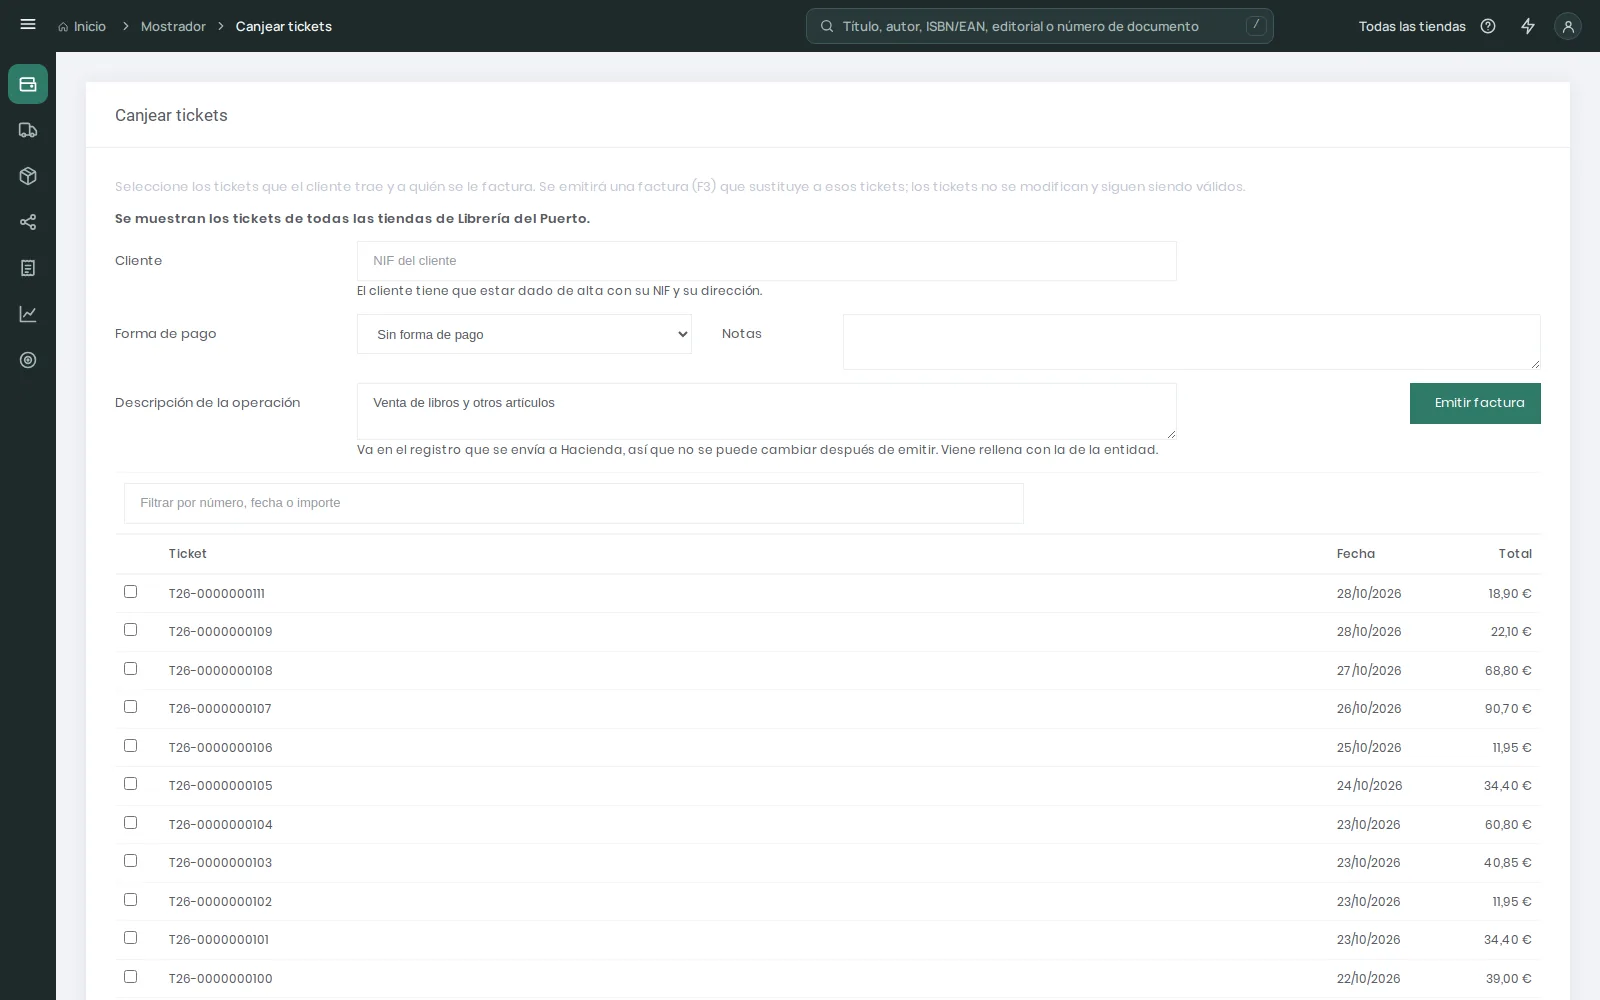
Task: Click ticket number T26-0000000104
Action: point(221,825)
